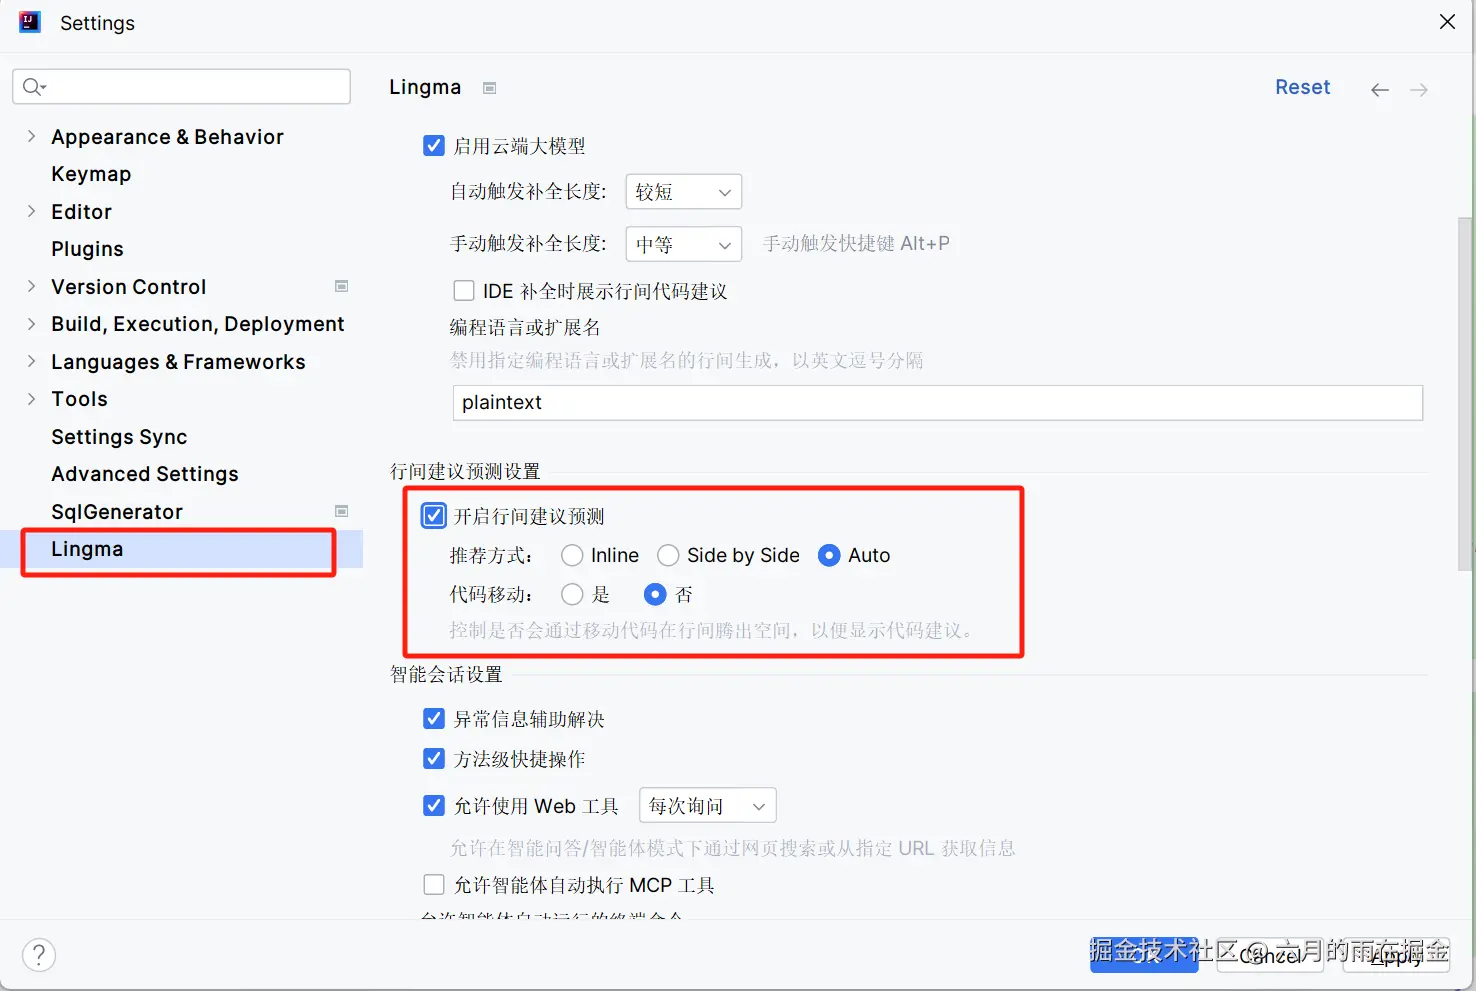Viewport: 1476px width, 991px height.
Task: Choose 否 for 代码移动
Action: point(655,595)
